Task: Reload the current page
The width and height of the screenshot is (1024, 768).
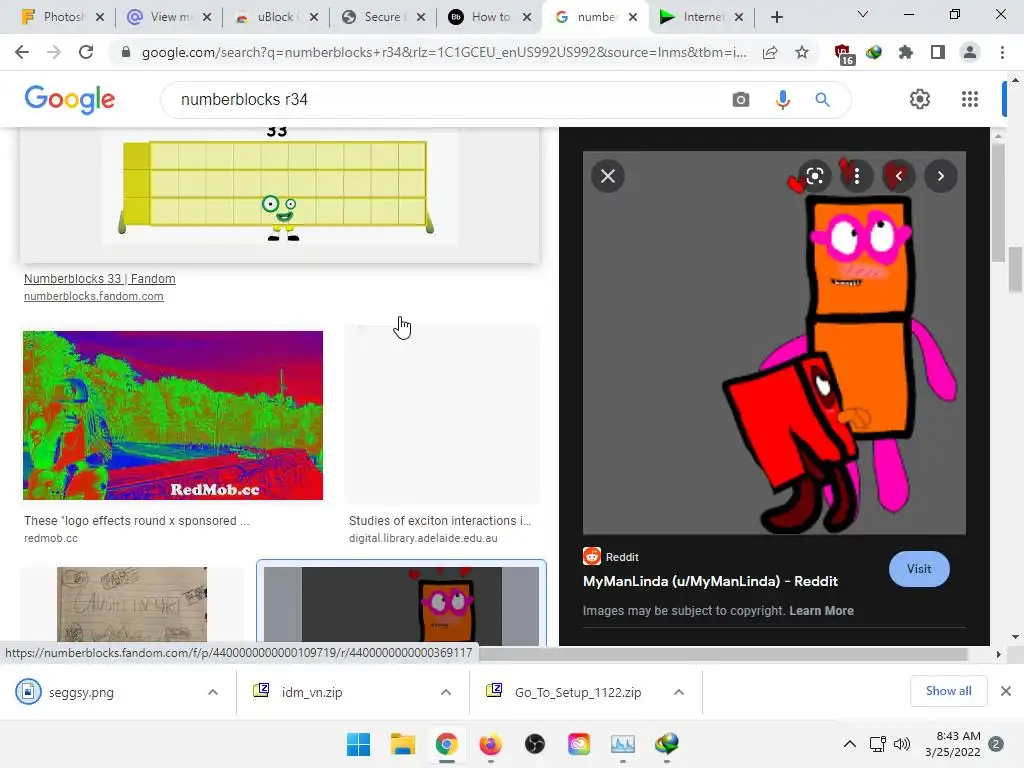Action: pos(86,52)
